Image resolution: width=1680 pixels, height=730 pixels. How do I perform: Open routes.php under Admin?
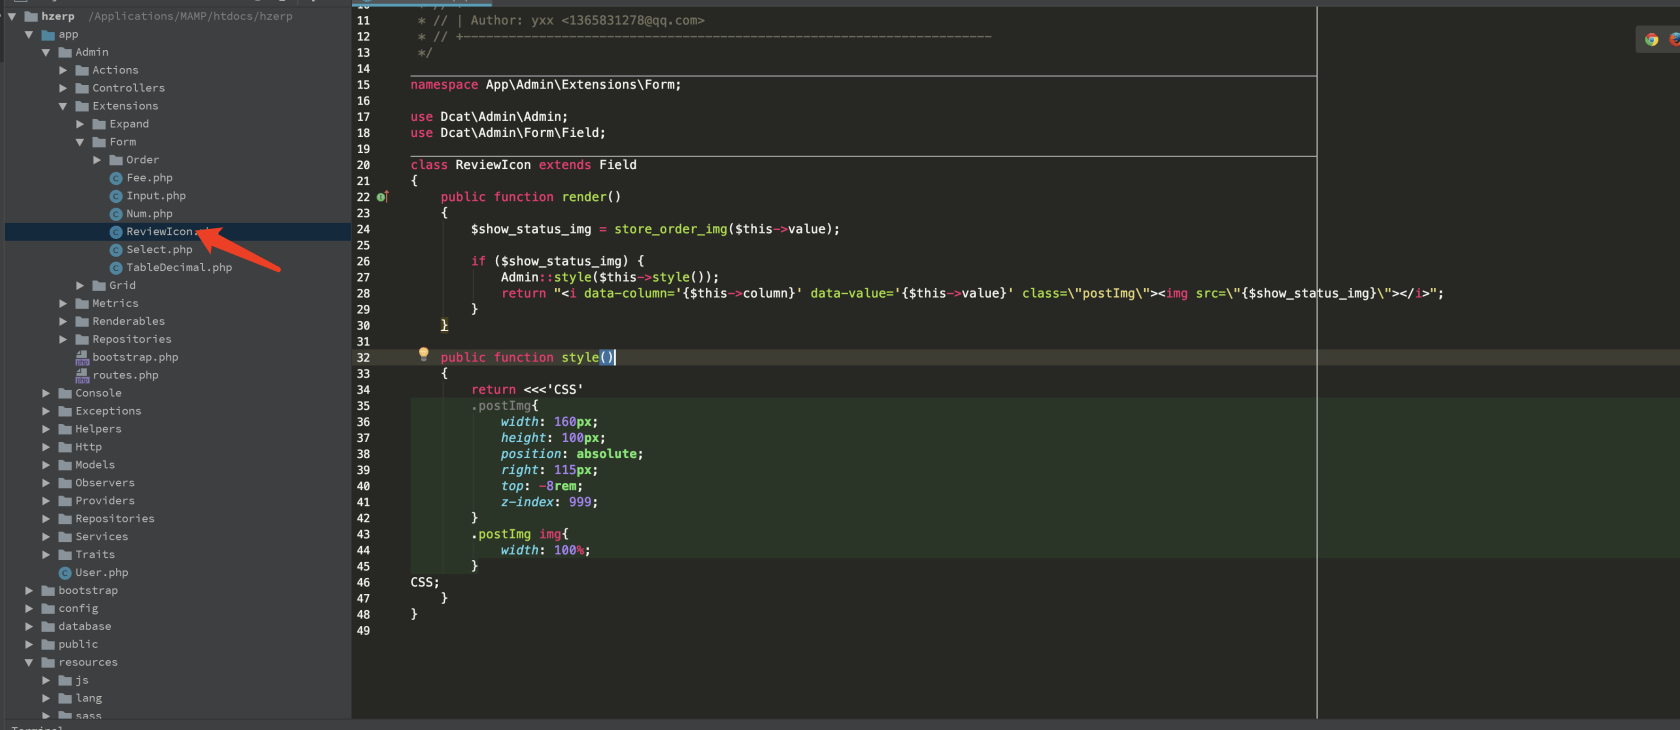pos(125,376)
